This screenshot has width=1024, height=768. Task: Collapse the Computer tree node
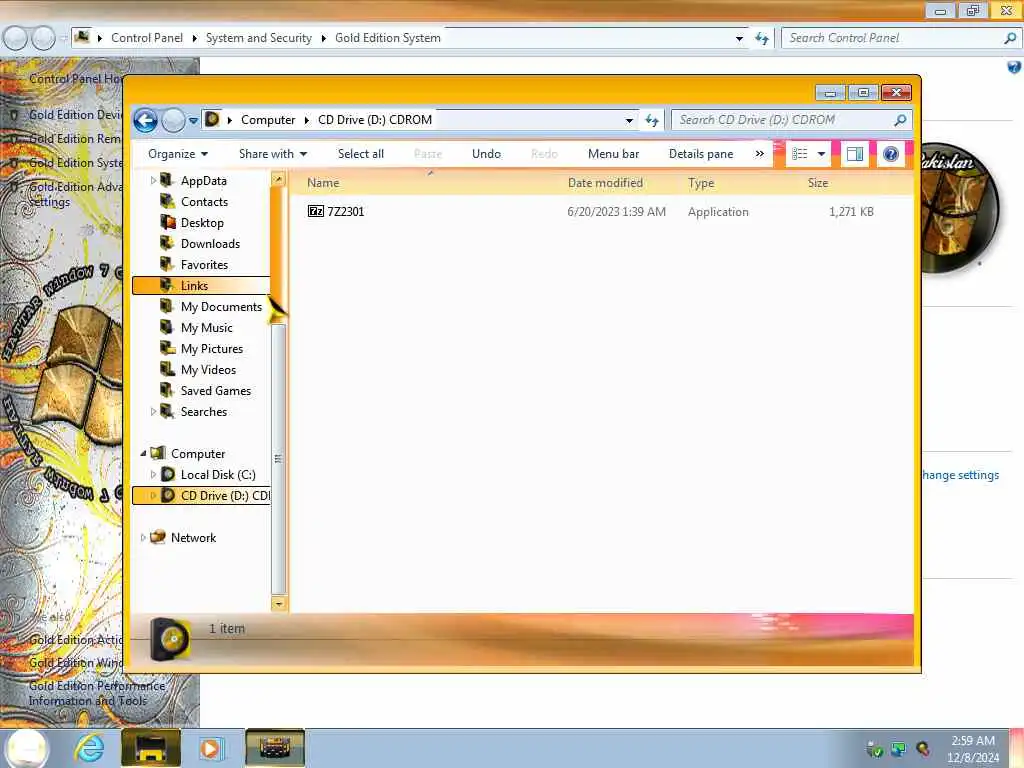143,453
